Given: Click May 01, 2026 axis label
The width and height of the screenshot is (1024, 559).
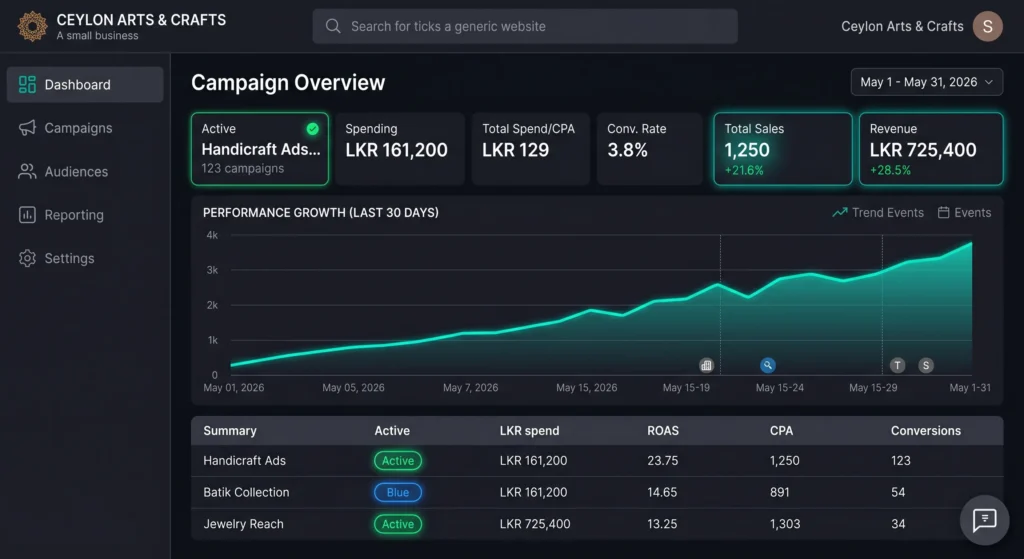Looking at the screenshot, I should 234,387.
